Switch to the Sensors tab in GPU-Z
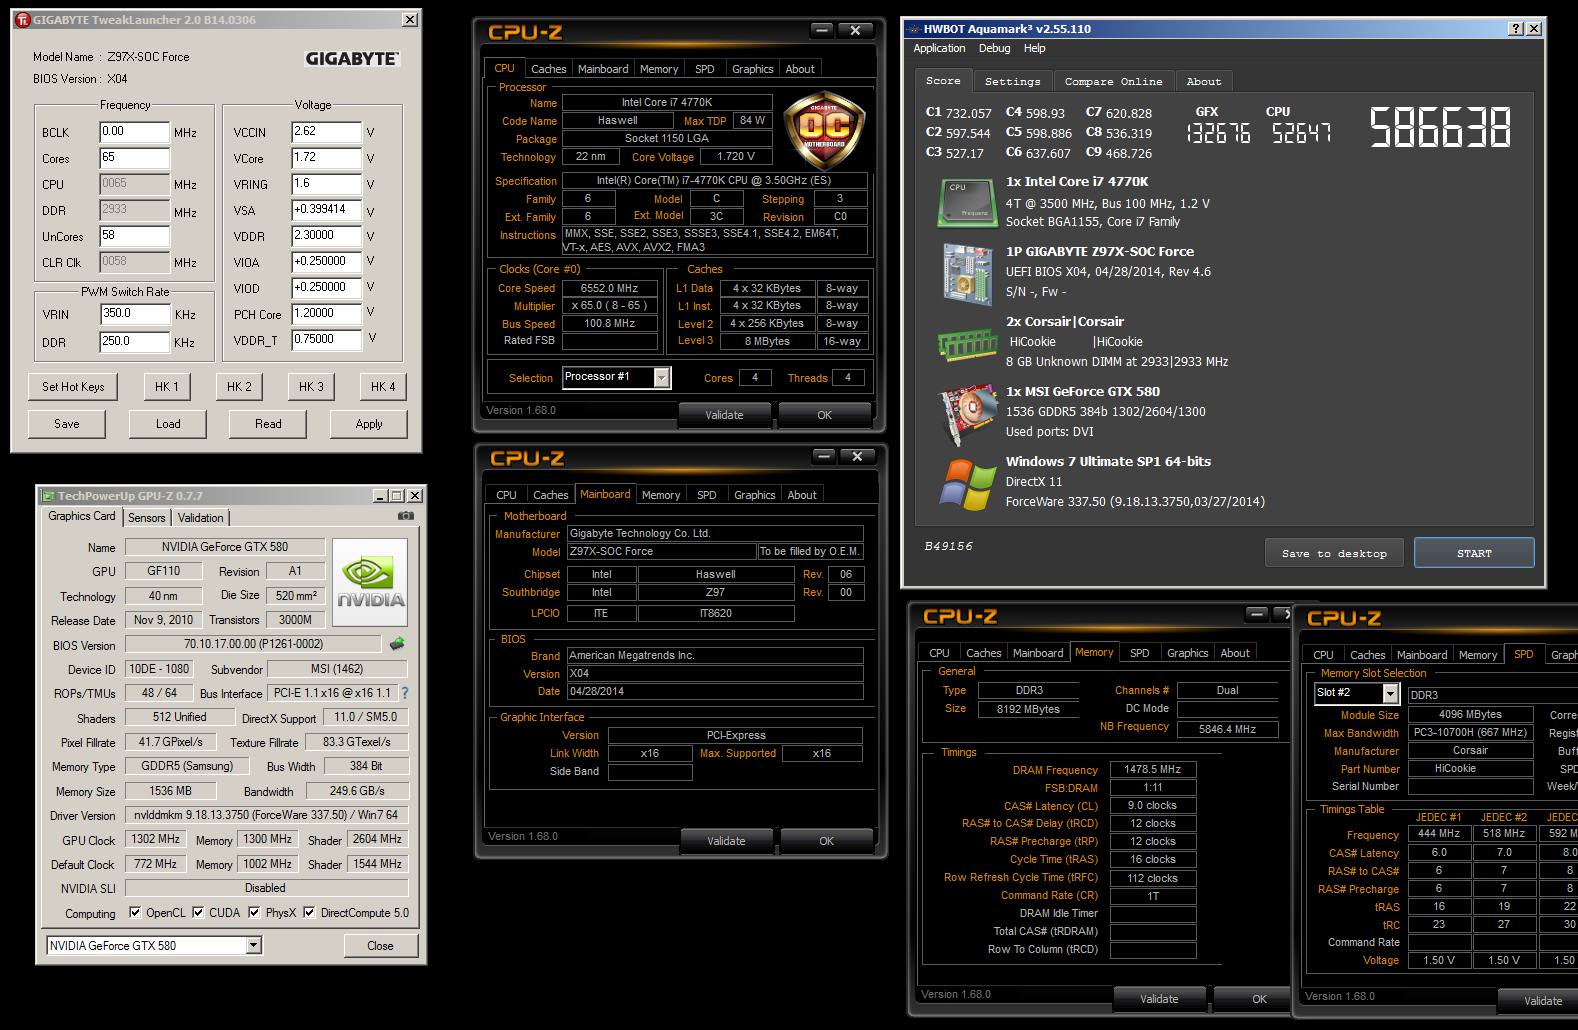 (147, 518)
